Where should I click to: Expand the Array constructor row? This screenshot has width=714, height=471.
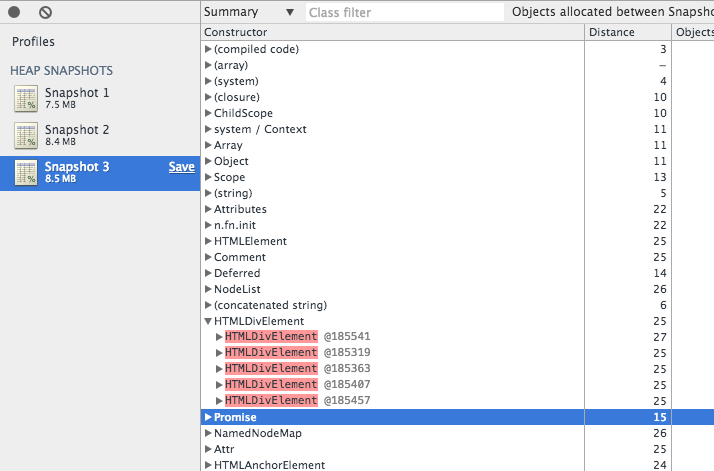(x=208, y=145)
